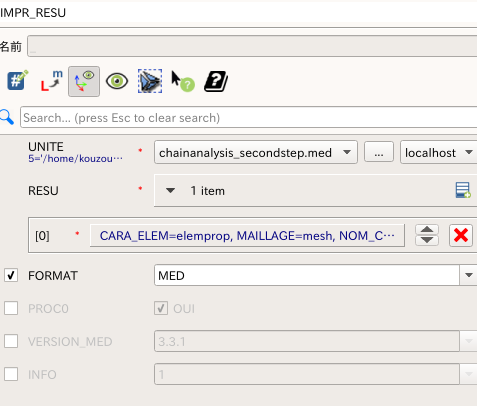The height and width of the screenshot is (406, 477).
Task: Open the localhost server dropdown
Action: (438, 152)
